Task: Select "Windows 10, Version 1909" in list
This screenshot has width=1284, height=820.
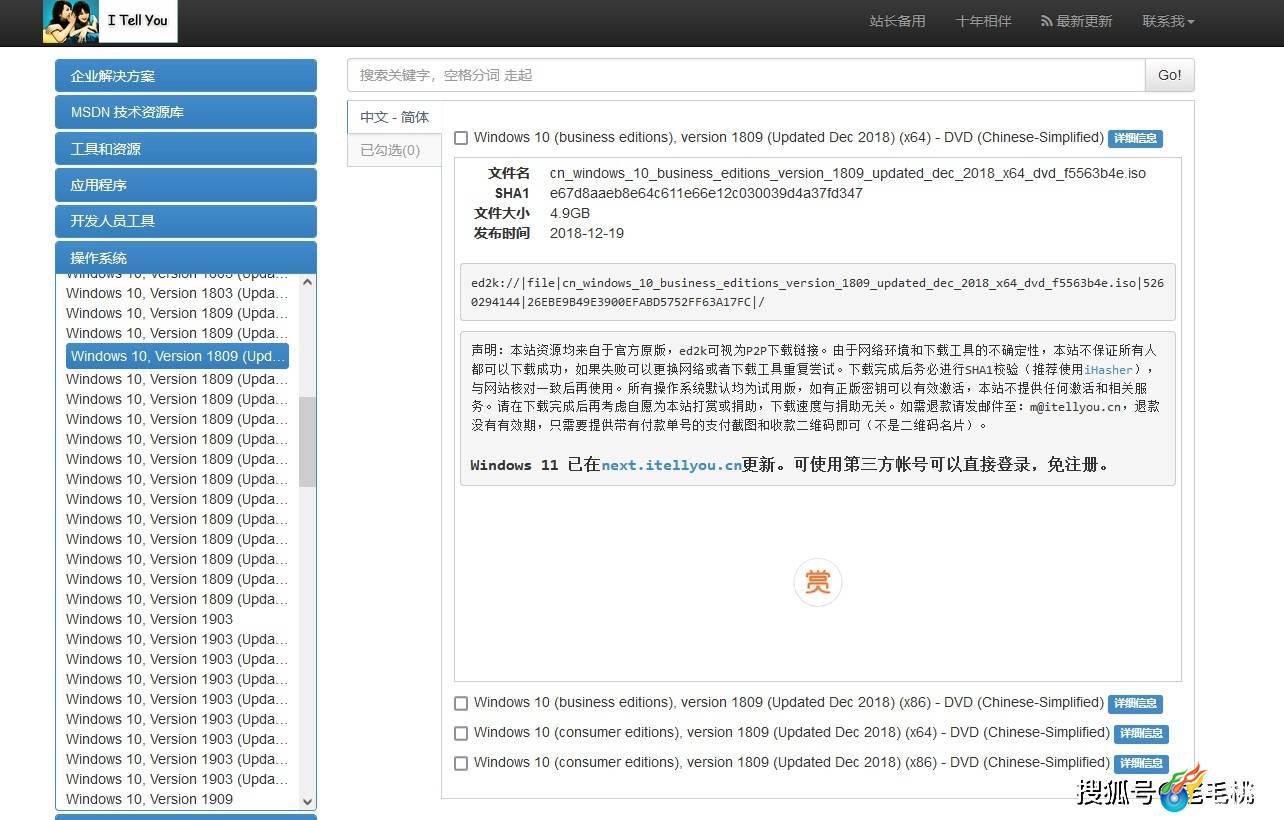Action: click(149, 799)
